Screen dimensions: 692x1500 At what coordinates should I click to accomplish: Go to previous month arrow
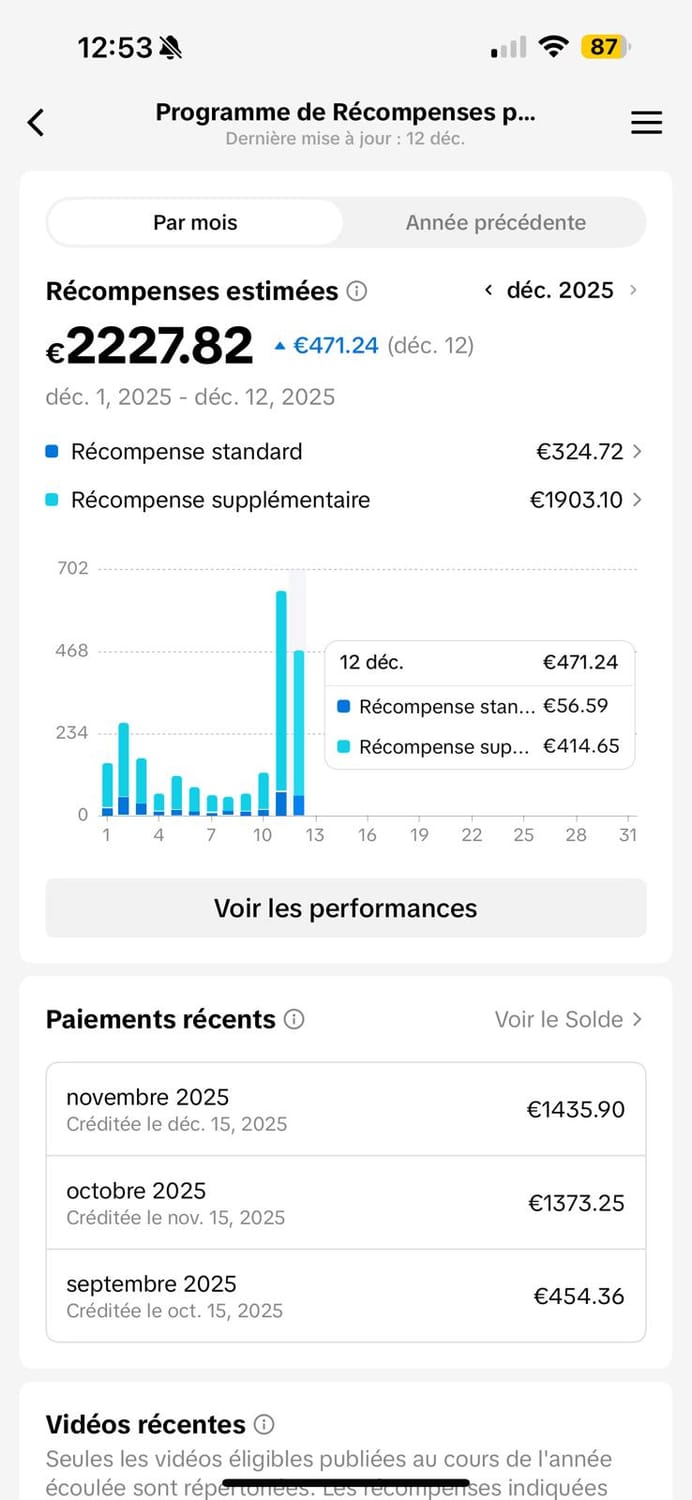tap(488, 290)
